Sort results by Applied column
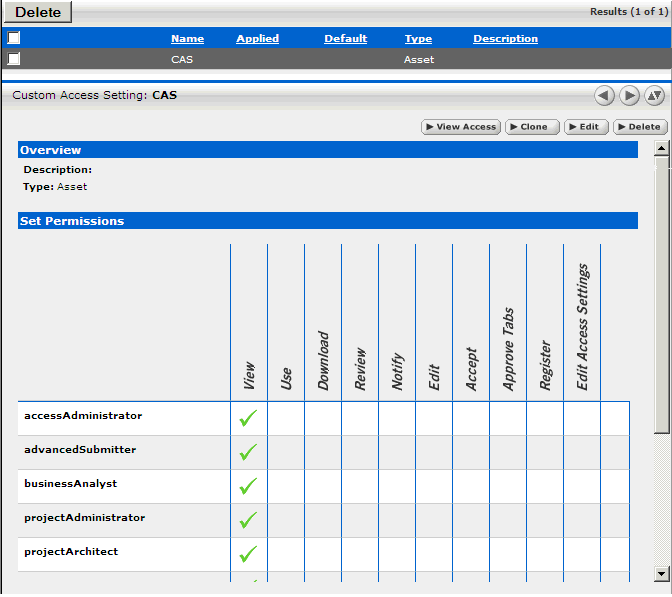672x597 pixels. 258,39
